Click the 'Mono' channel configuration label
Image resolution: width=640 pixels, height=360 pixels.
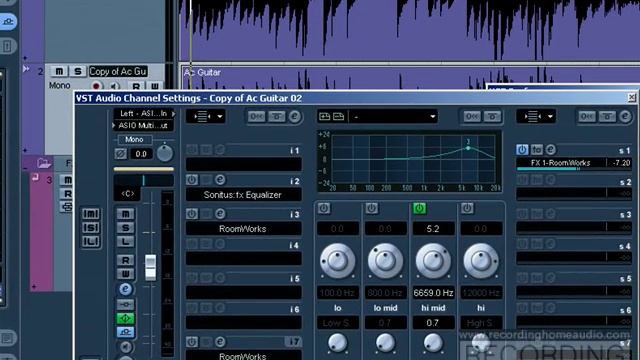[134, 140]
